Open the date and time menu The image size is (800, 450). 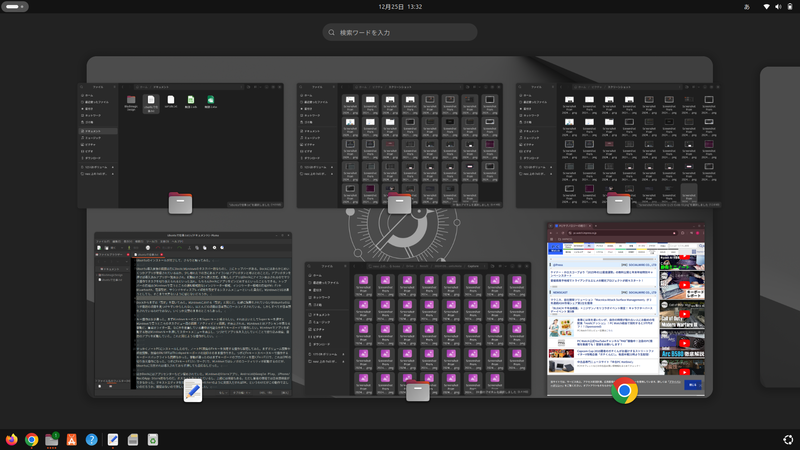tap(400, 7)
